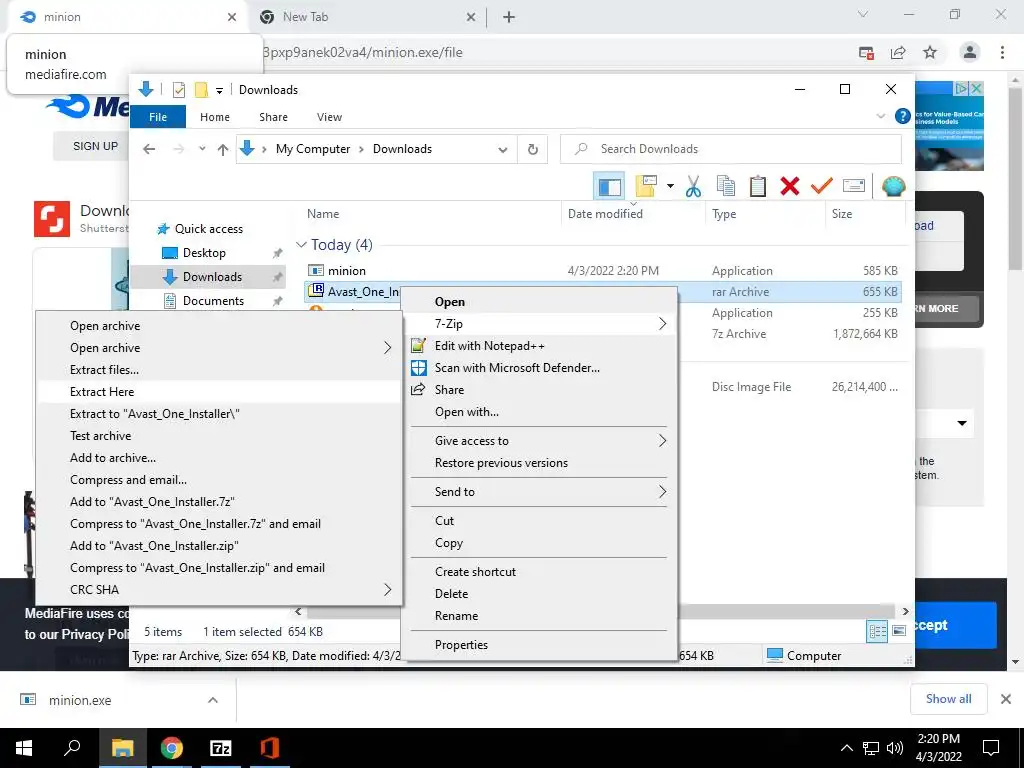This screenshot has width=1024, height=768.
Task: Open minion.exe download options chevron
Action: (x=213, y=700)
